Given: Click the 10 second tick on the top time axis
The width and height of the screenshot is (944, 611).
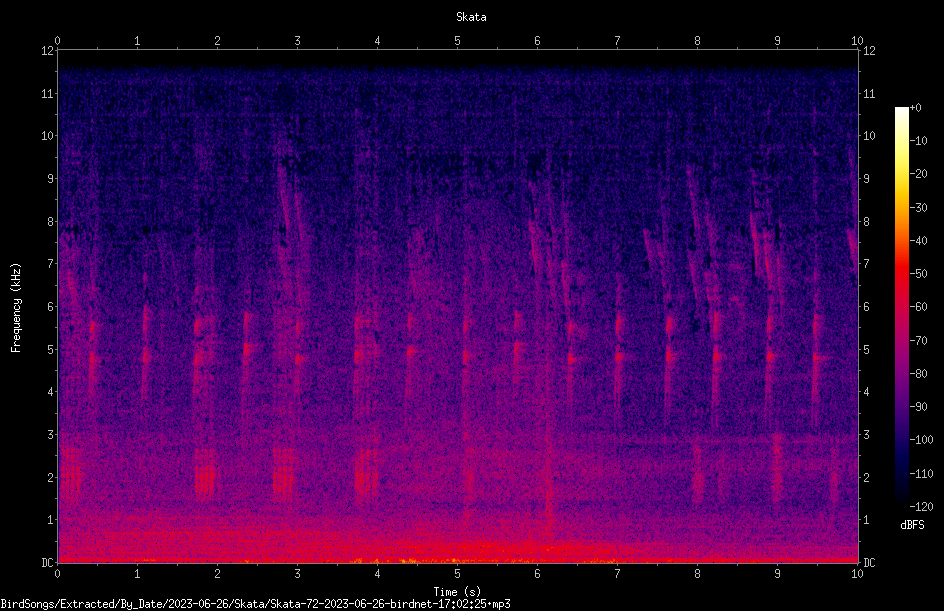Looking at the screenshot, I should pyautogui.click(x=857, y=41).
